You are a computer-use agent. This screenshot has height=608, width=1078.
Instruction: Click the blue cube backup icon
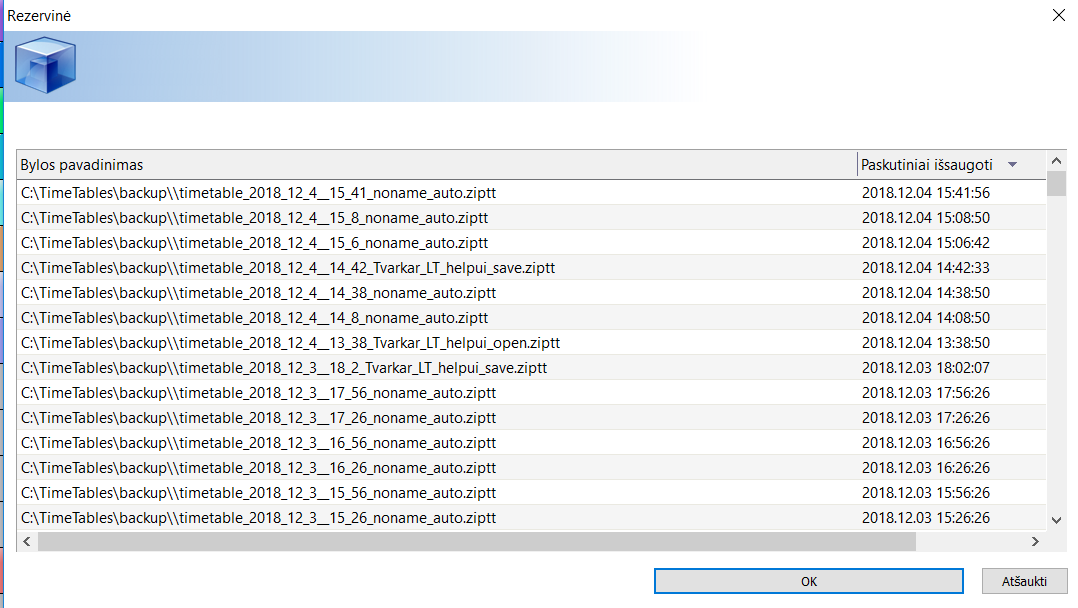click(x=46, y=64)
